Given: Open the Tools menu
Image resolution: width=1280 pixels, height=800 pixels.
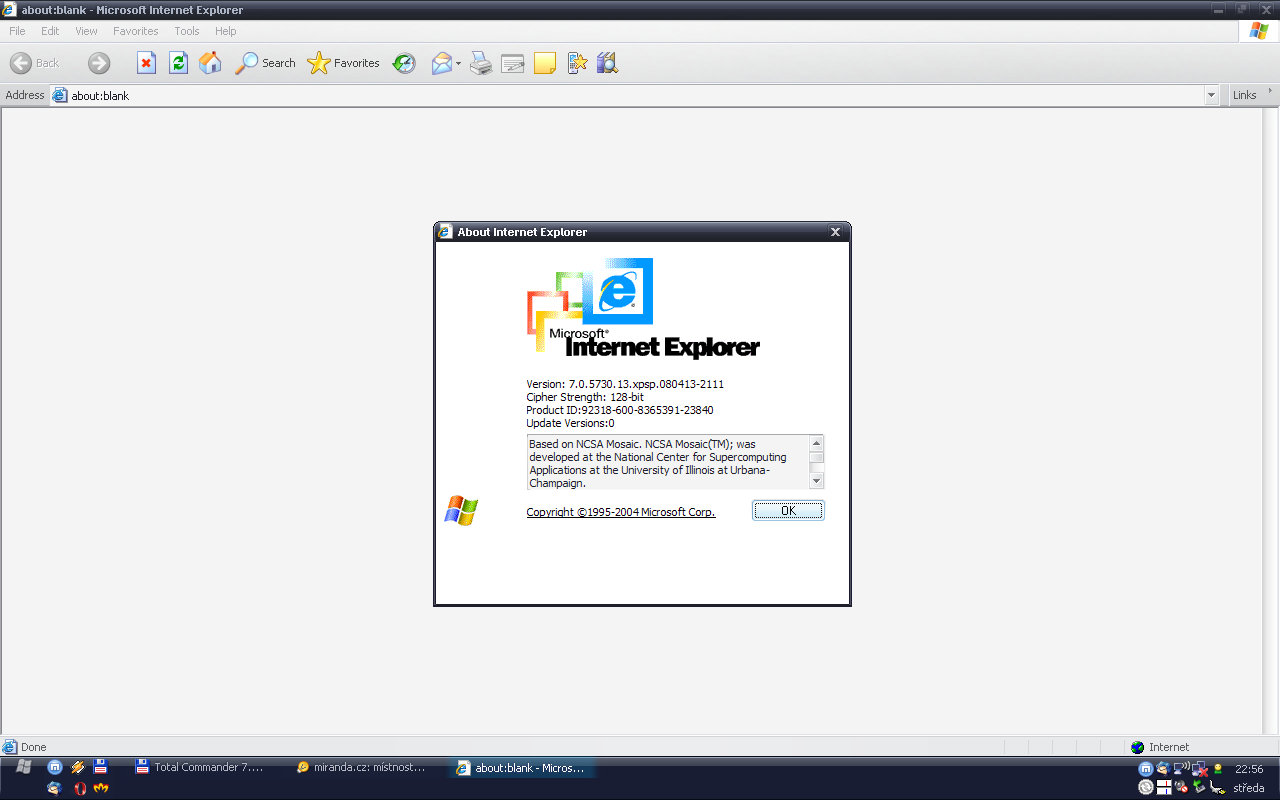Looking at the screenshot, I should (x=187, y=31).
